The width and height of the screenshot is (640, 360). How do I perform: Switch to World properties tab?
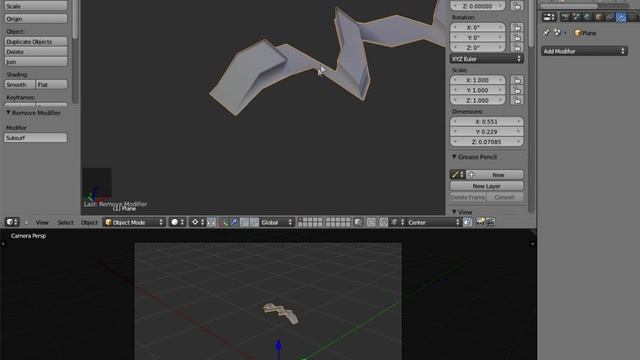point(587,17)
